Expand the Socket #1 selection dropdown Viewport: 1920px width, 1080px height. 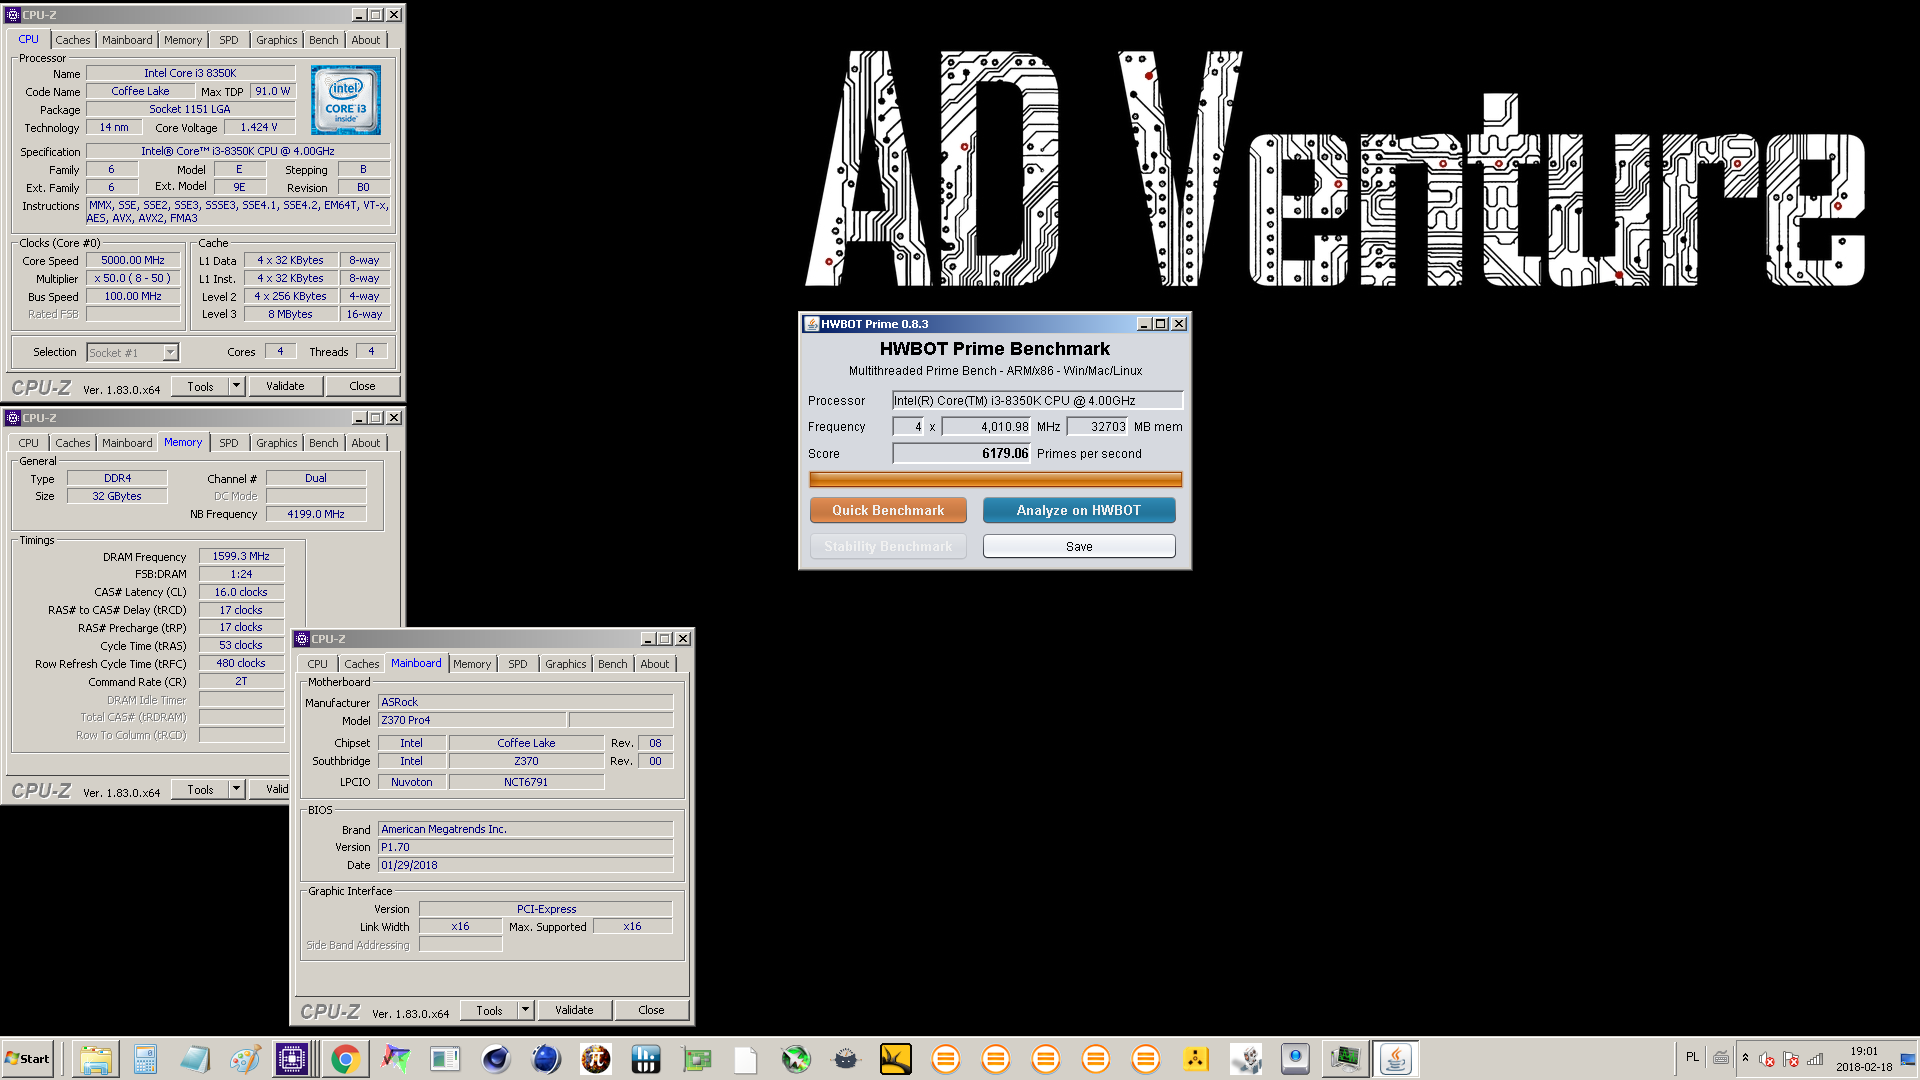click(x=170, y=352)
